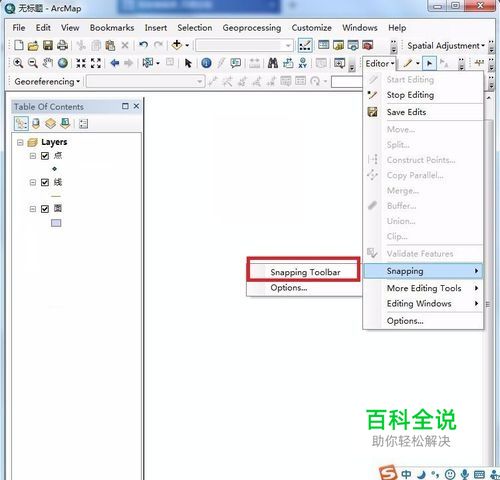
Task: Collapse the 点 layer legend
Action: click(x=33, y=156)
